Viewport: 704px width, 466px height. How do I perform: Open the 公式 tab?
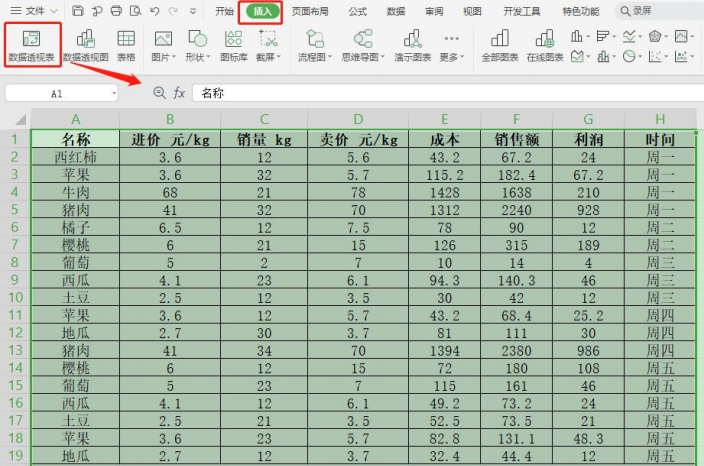(x=357, y=11)
